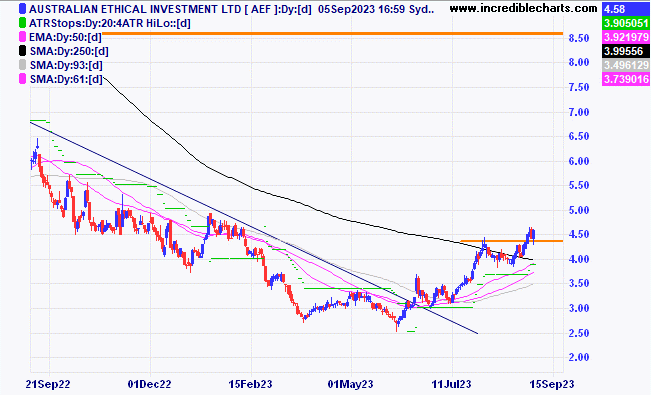Click the 3.496129 SMA 93 value box
Screen dimensions: 651x395
point(625,65)
